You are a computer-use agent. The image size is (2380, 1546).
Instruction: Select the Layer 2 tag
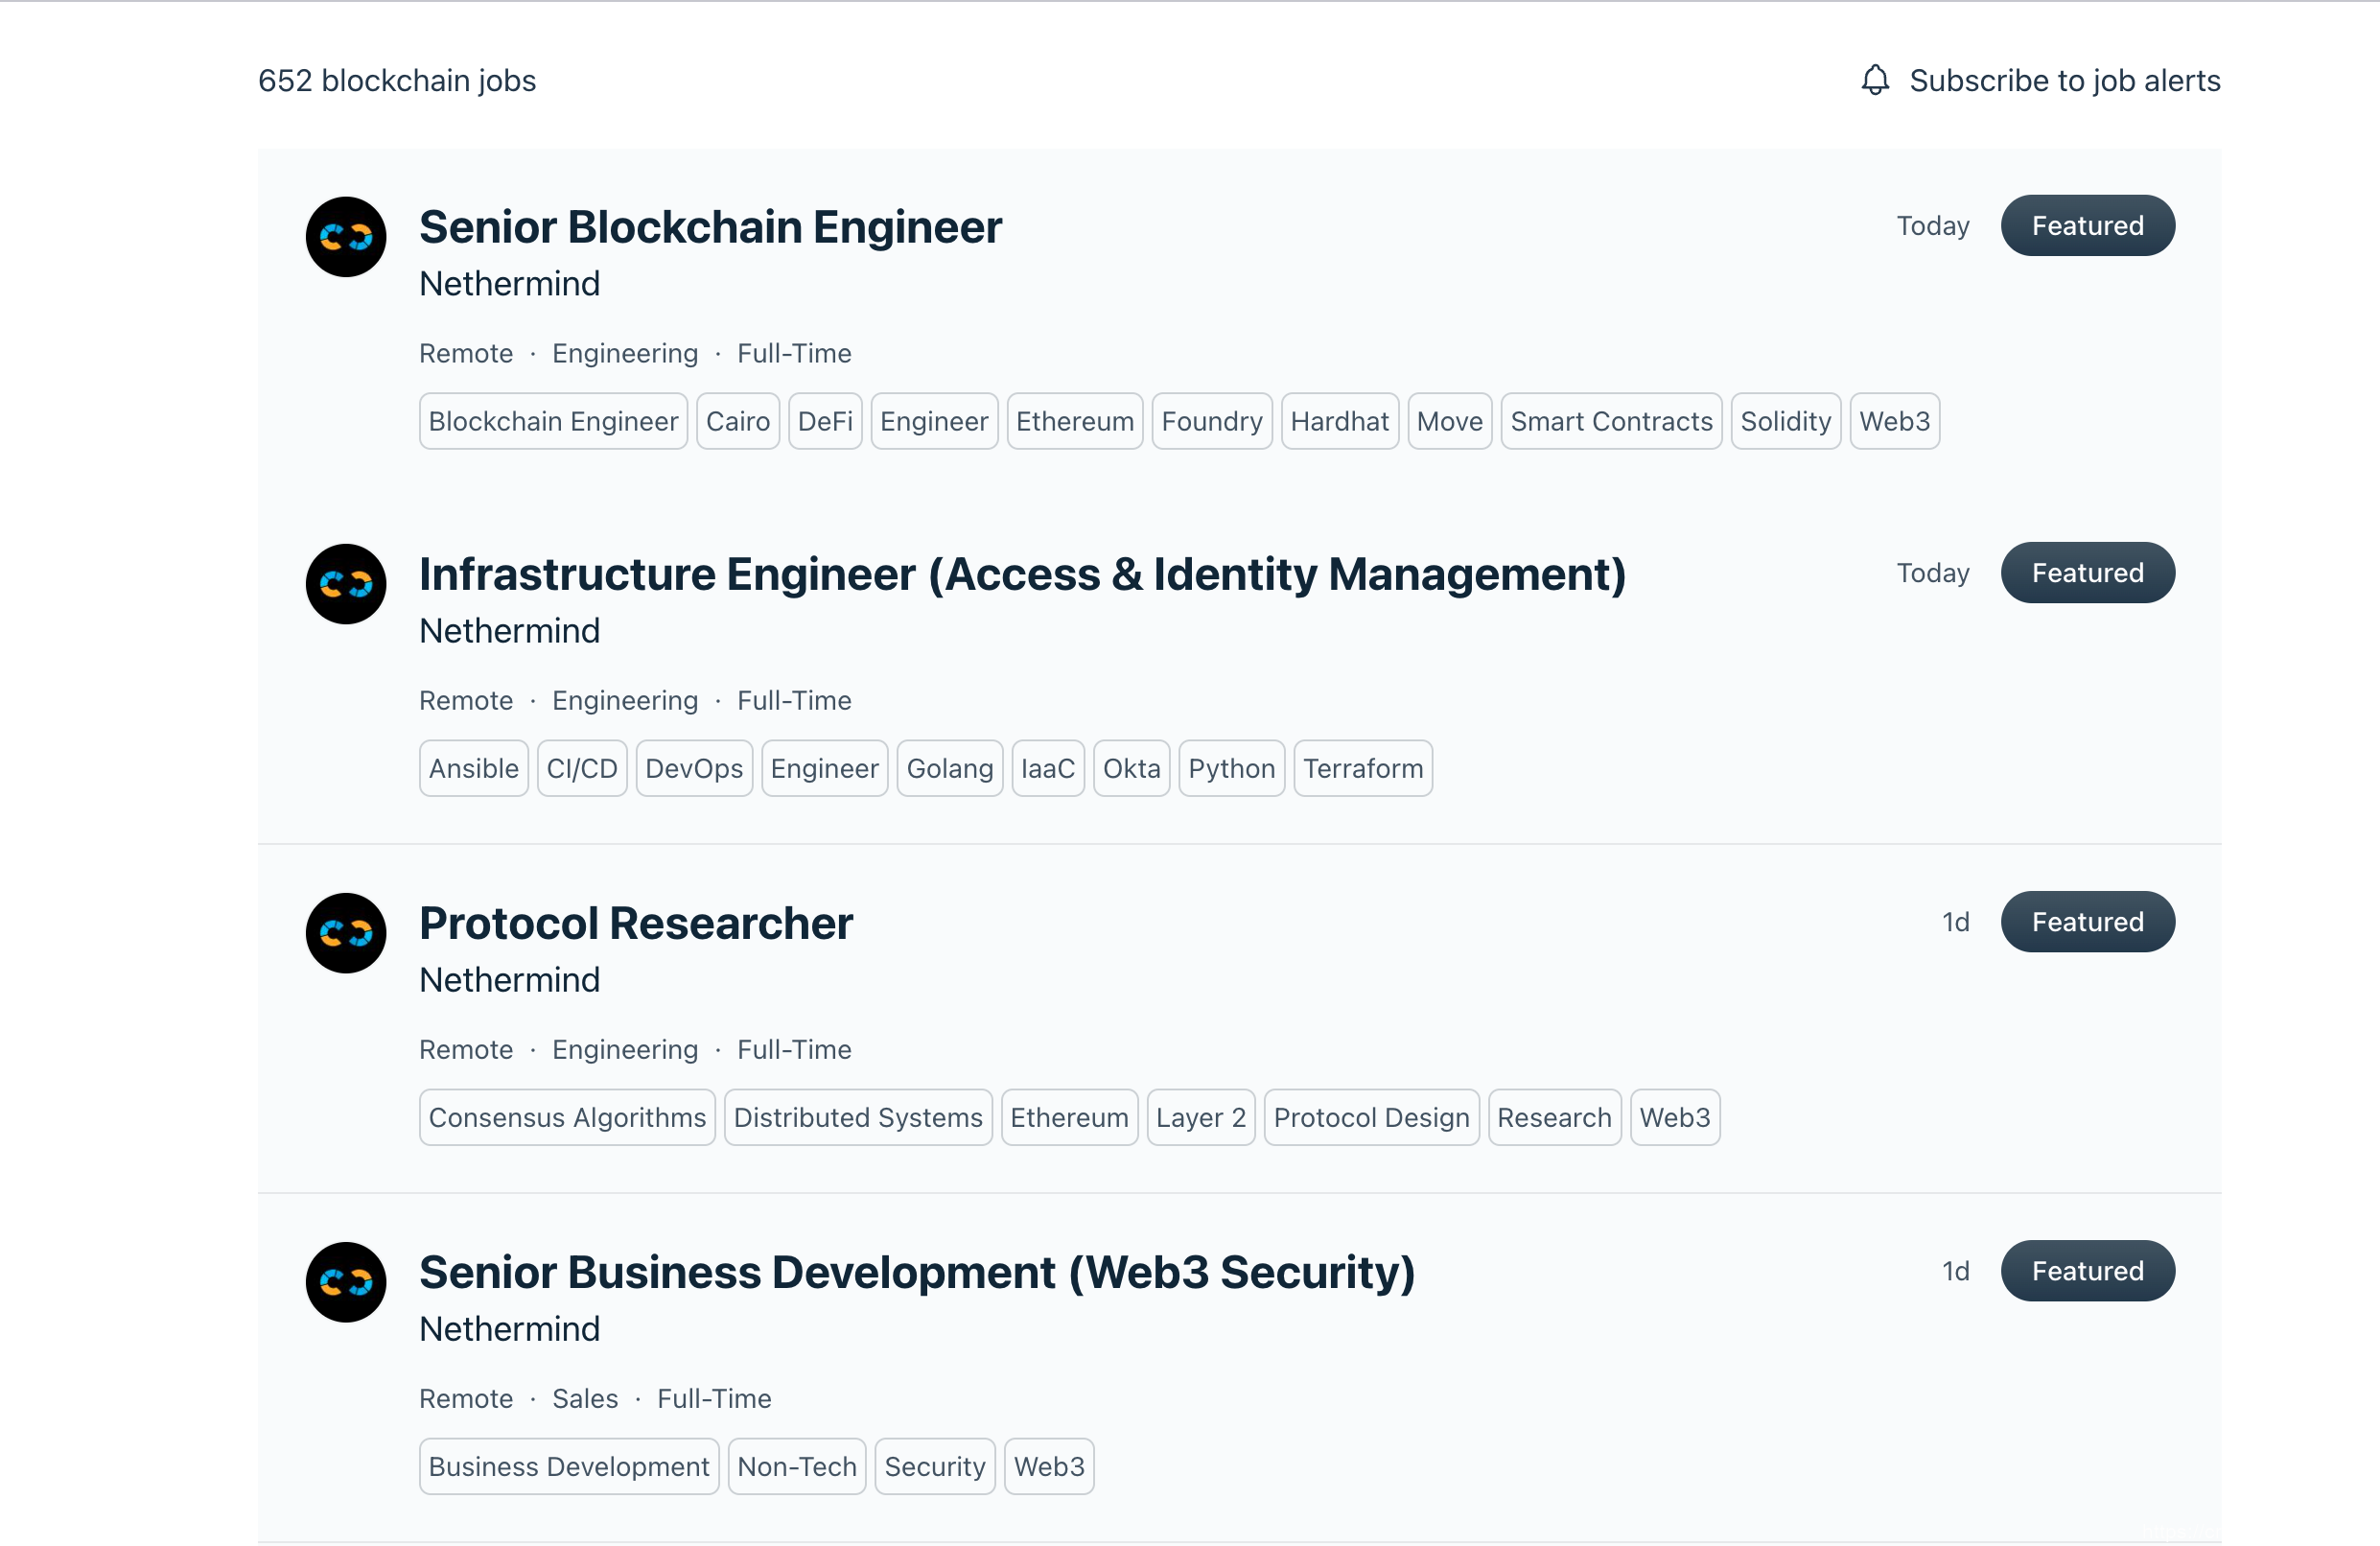pyautogui.click(x=1200, y=1117)
